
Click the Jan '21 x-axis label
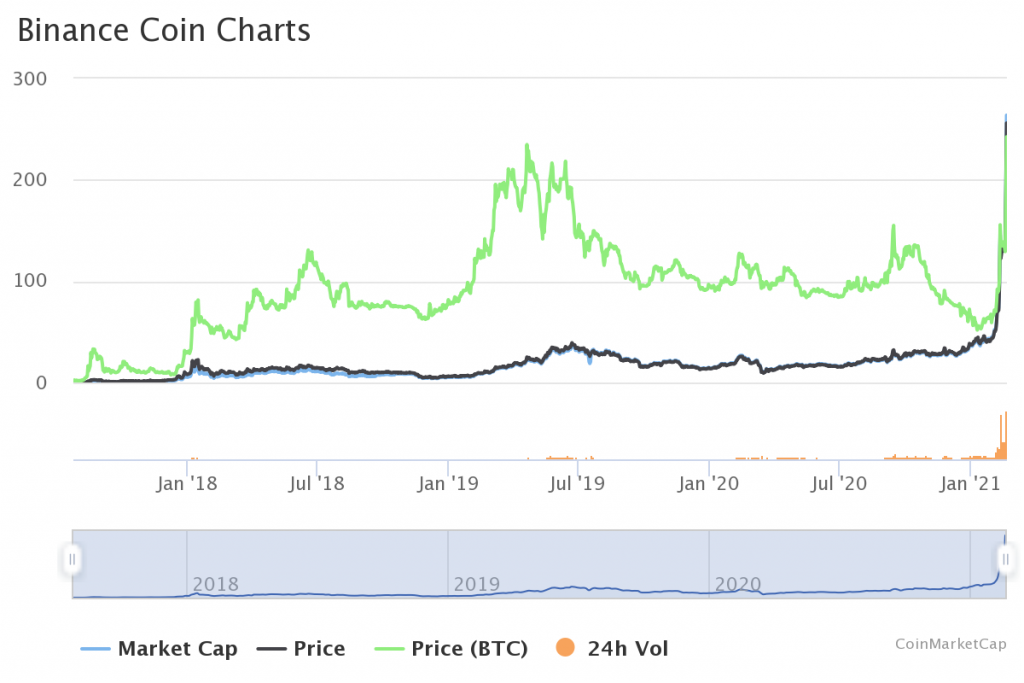970,485
